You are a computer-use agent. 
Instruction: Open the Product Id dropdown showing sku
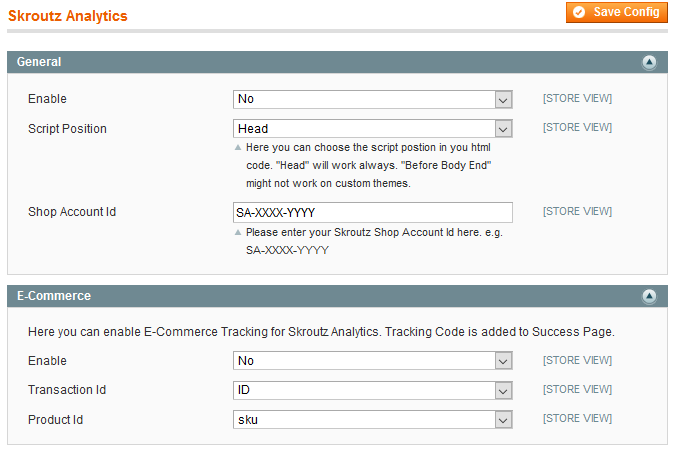(373, 420)
